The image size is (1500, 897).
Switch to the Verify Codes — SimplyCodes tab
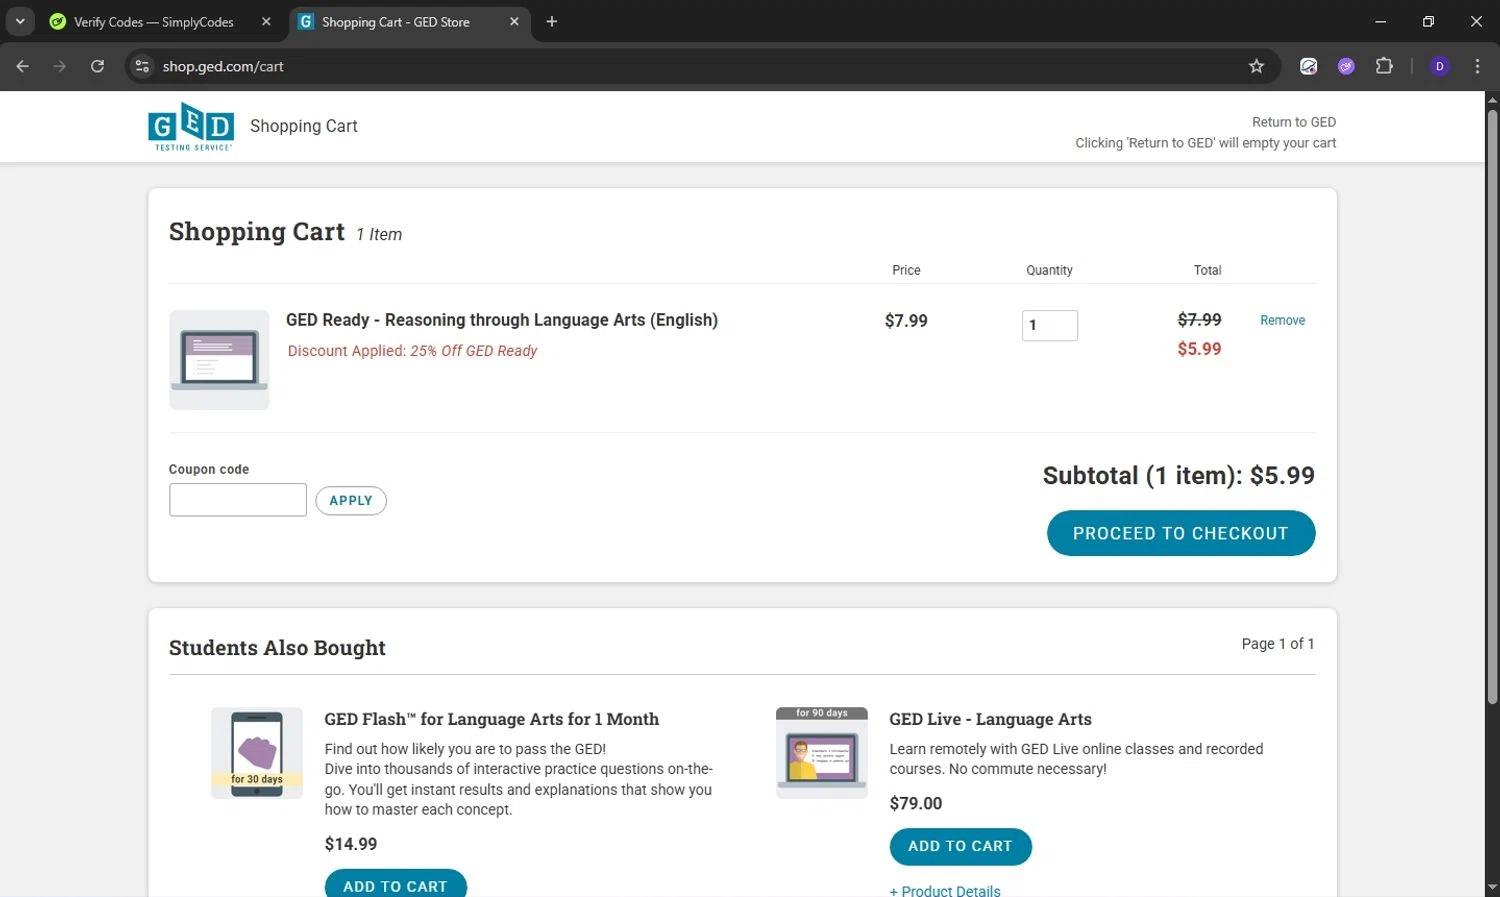[x=154, y=21]
